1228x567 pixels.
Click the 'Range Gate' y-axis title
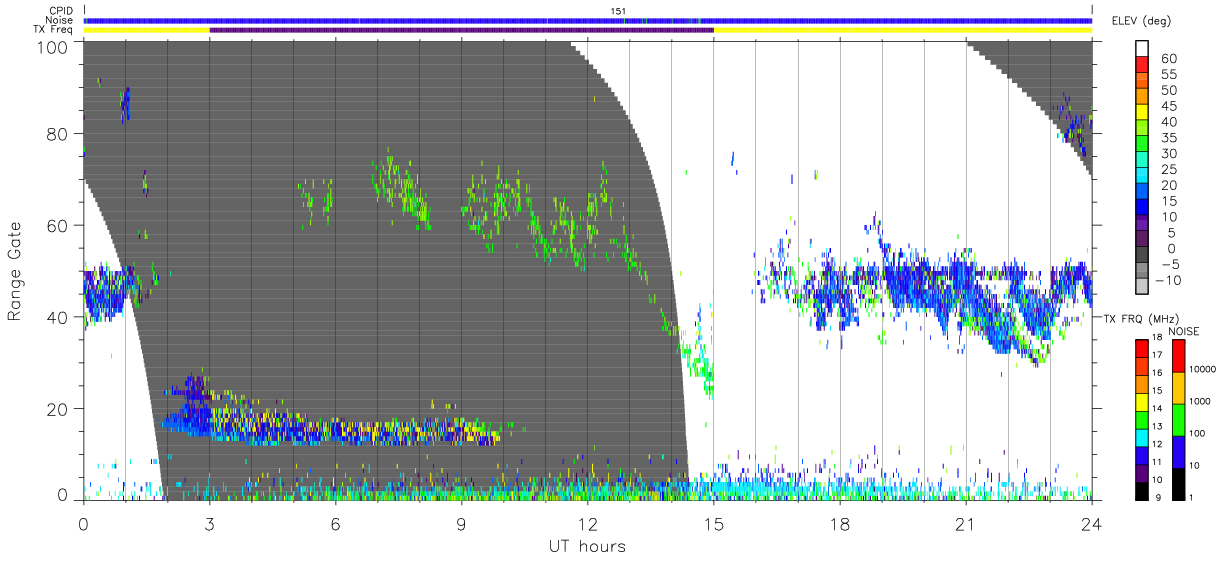[x=15, y=271]
